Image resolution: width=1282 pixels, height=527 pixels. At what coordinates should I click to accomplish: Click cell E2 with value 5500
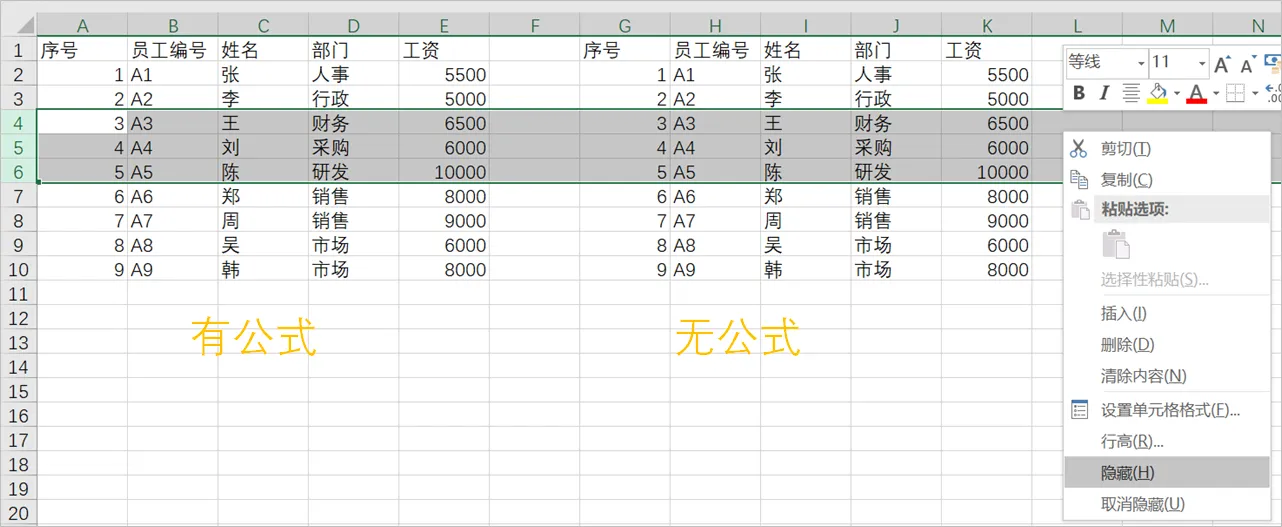(444, 74)
